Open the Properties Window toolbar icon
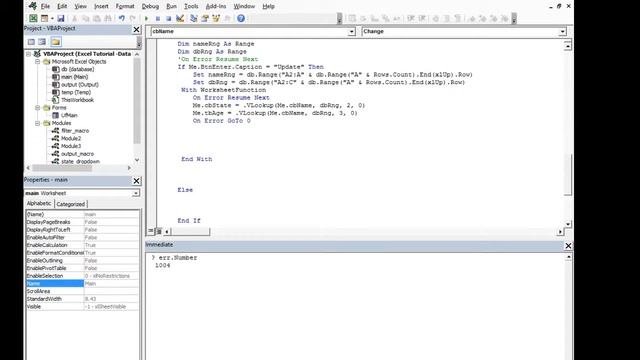The width and height of the screenshot is (640, 360). pos(205,18)
